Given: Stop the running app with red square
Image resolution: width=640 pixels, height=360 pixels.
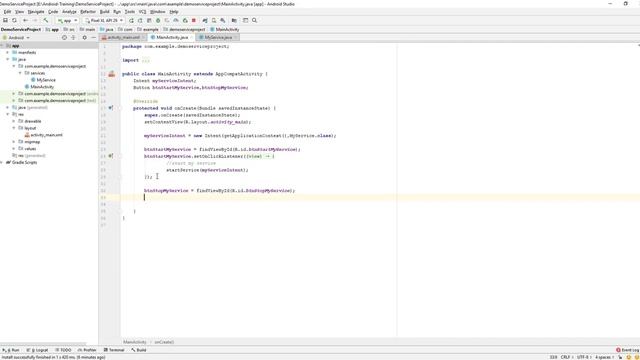Looking at the screenshot, I should click(194, 20).
